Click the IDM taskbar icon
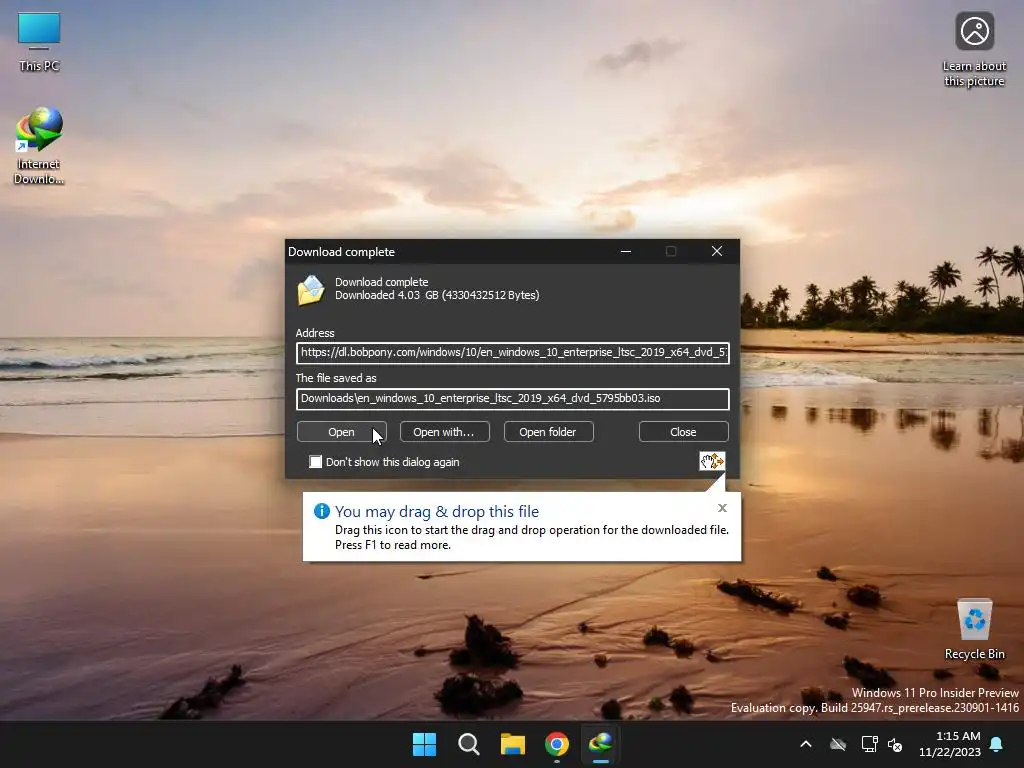 [600, 744]
